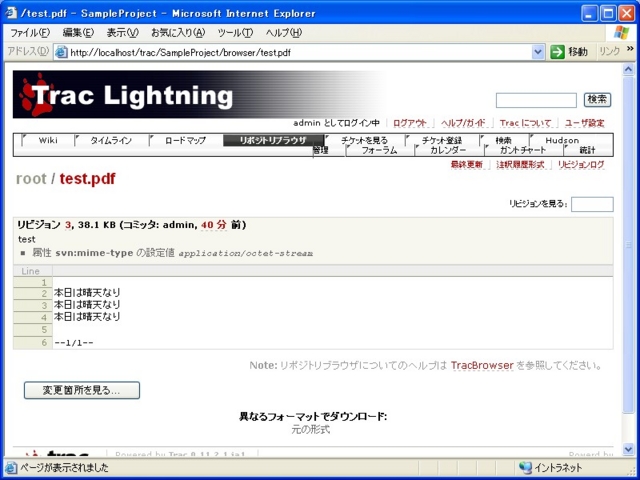Select the リポジトリブラウザ tab
The image size is (640, 480).
[x=273, y=140]
